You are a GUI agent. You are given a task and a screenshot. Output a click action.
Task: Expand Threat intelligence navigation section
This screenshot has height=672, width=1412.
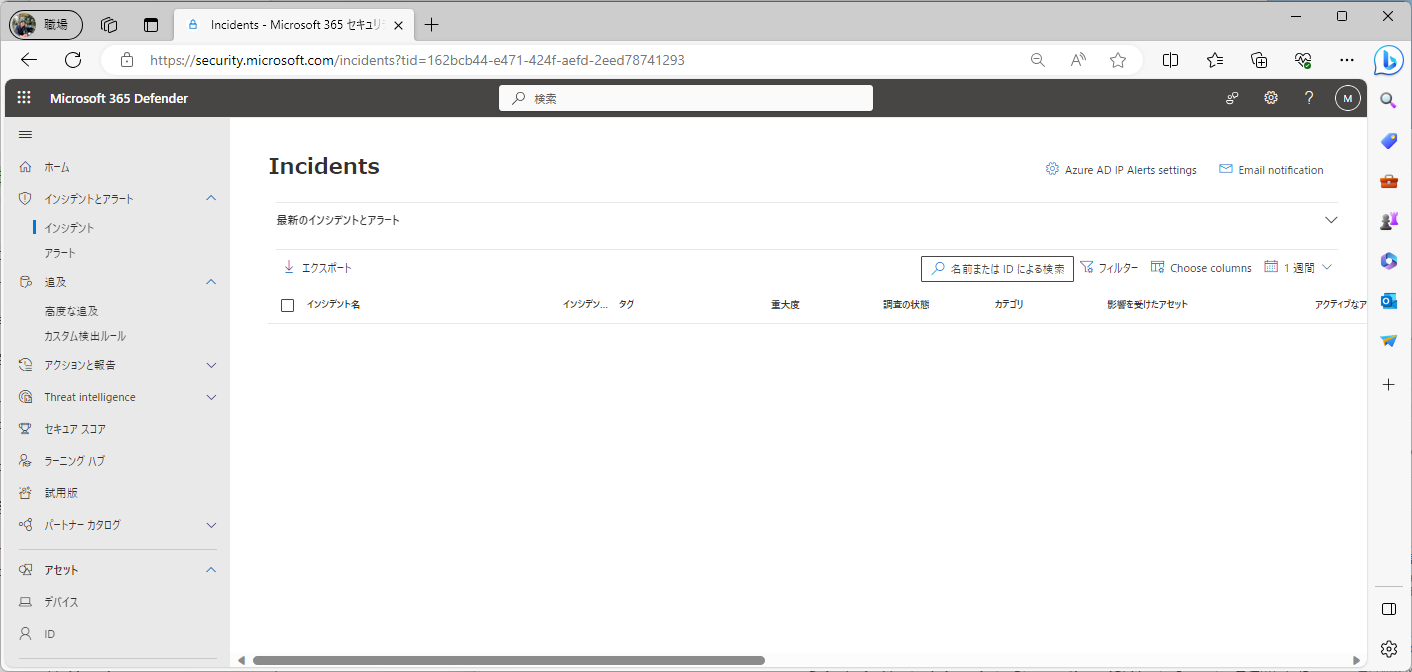pyautogui.click(x=211, y=397)
